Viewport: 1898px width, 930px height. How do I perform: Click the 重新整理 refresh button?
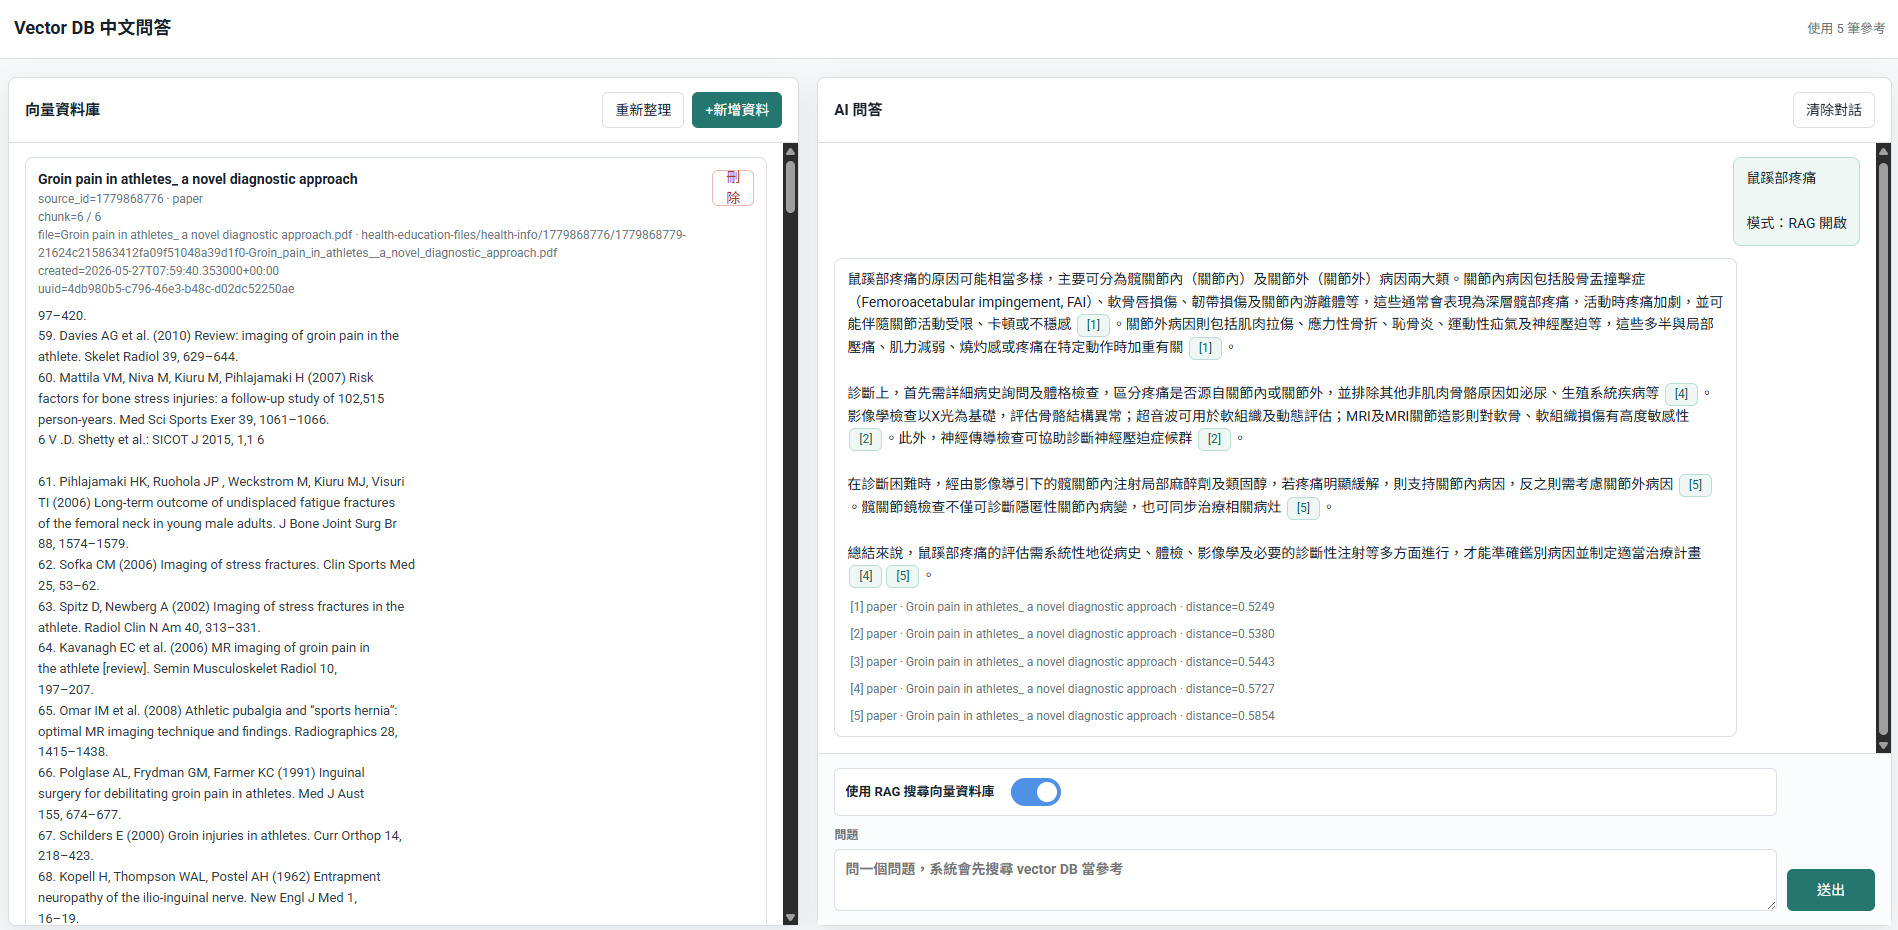point(643,110)
